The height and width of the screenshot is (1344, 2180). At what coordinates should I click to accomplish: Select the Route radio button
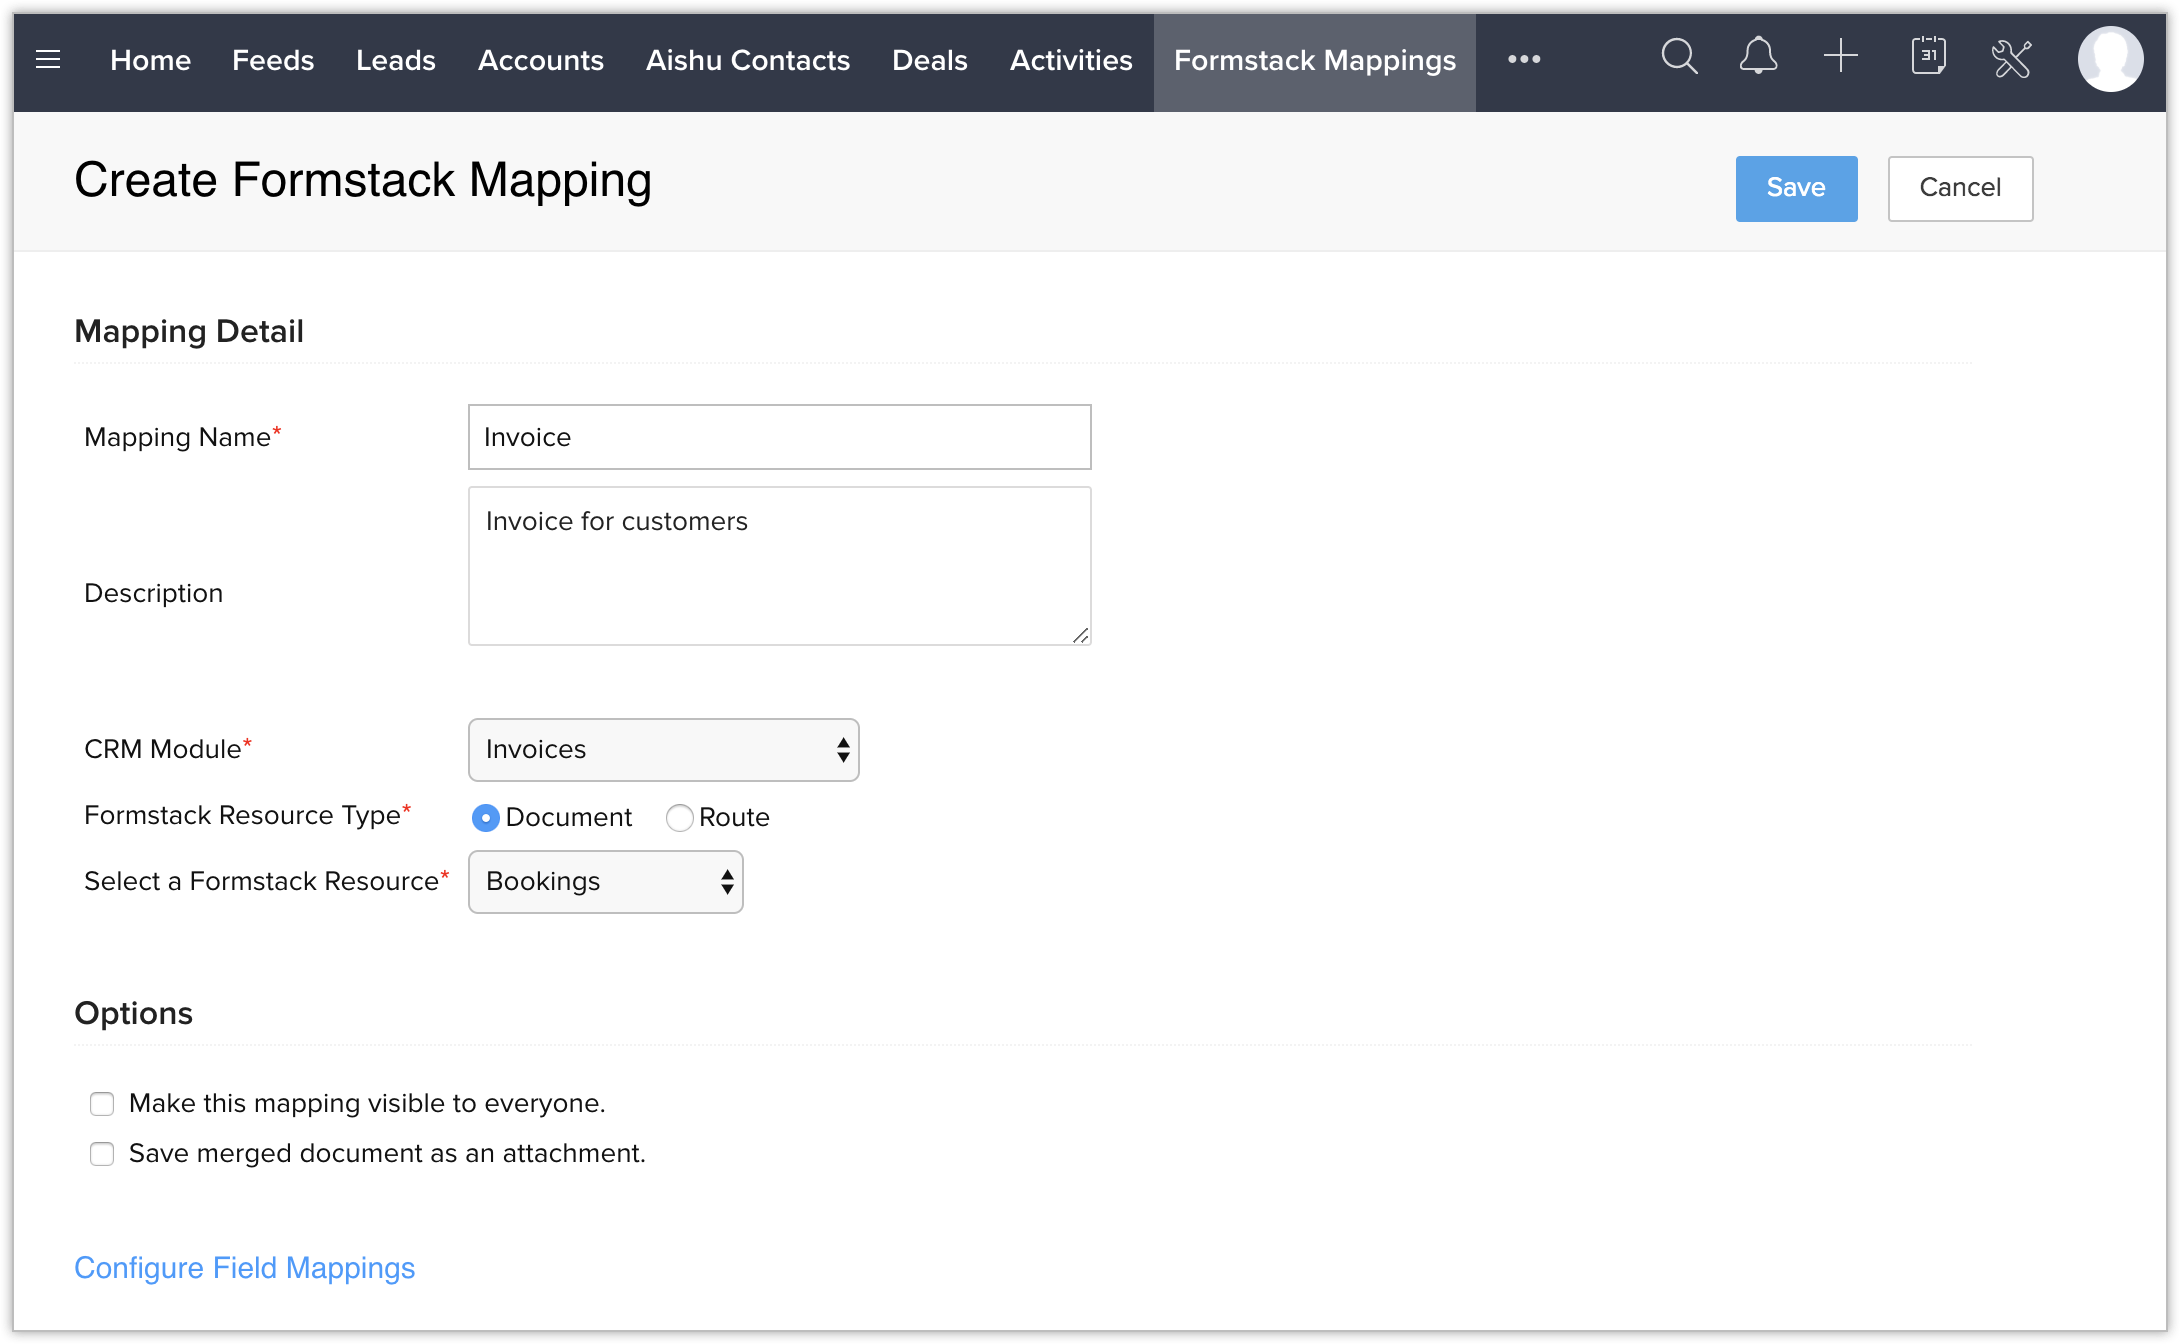[680, 818]
